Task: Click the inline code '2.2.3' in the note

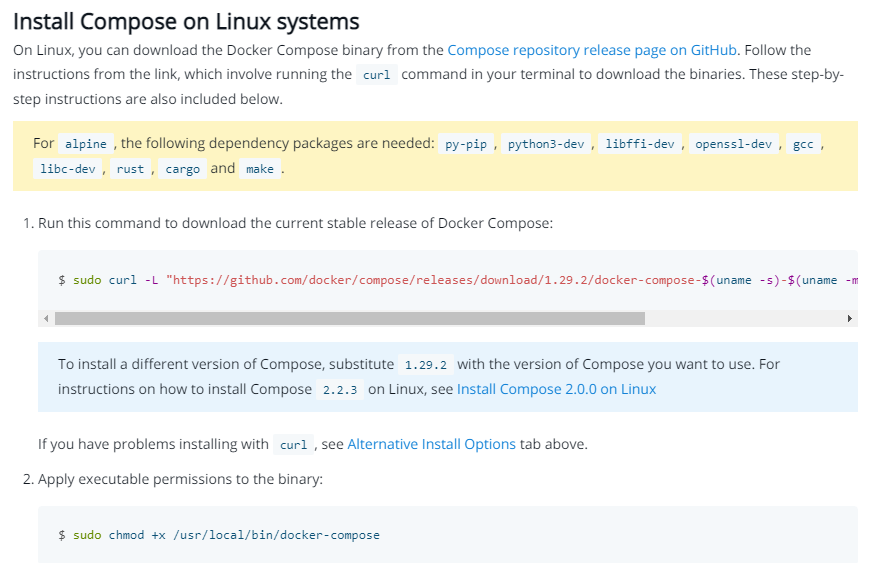Action: click(x=340, y=390)
